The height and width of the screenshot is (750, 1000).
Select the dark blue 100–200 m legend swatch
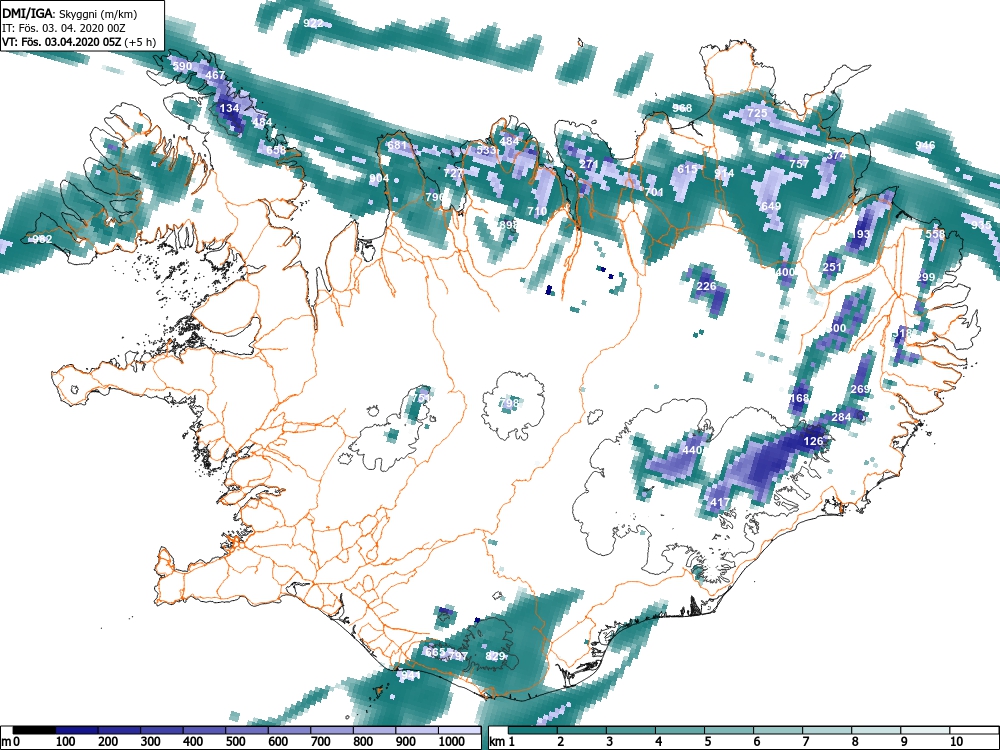(77, 730)
